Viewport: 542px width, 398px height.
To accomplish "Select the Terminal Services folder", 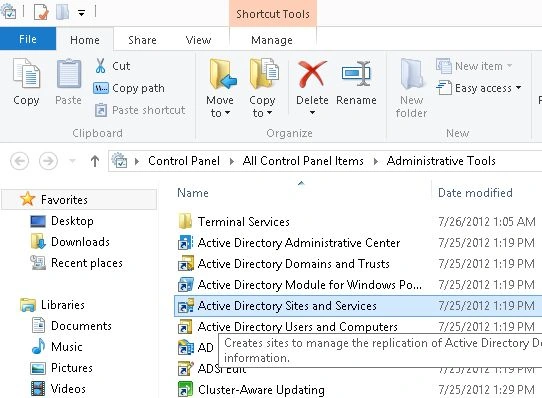I will click(x=244, y=222).
